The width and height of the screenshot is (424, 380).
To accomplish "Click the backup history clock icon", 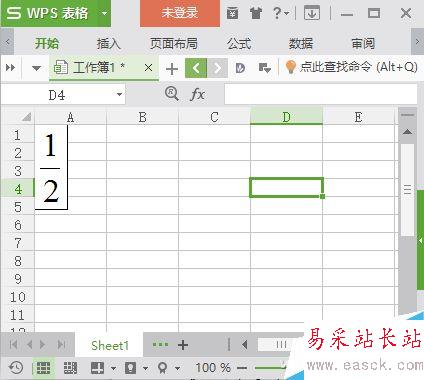I will pyautogui.click(x=15, y=368).
